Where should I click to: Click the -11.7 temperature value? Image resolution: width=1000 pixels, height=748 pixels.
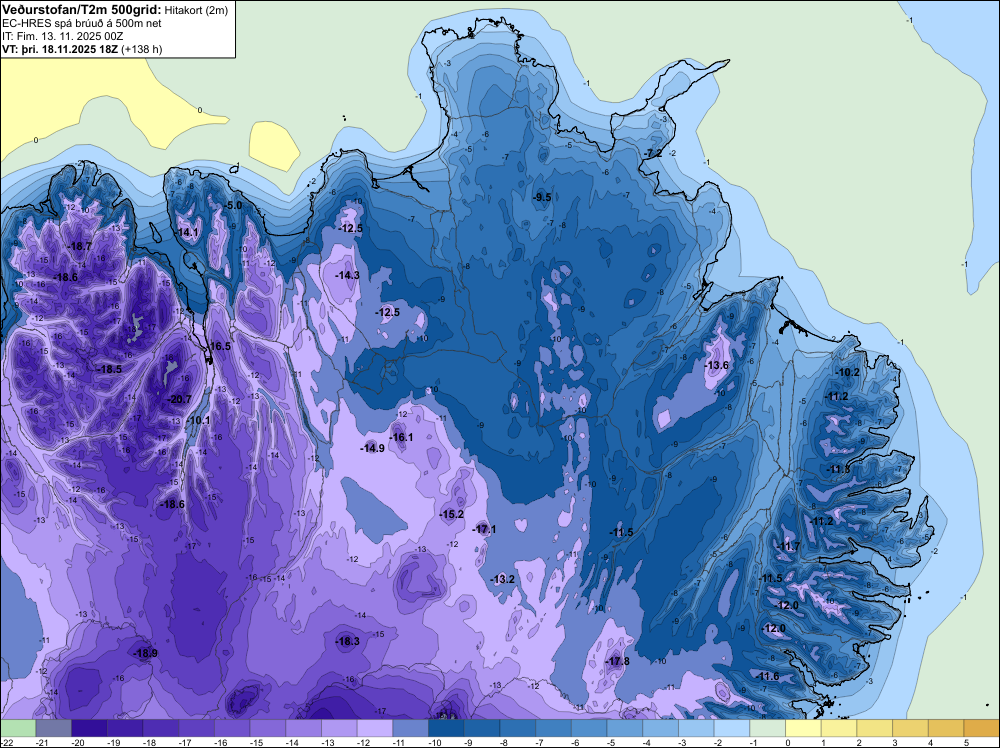click(789, 546)
